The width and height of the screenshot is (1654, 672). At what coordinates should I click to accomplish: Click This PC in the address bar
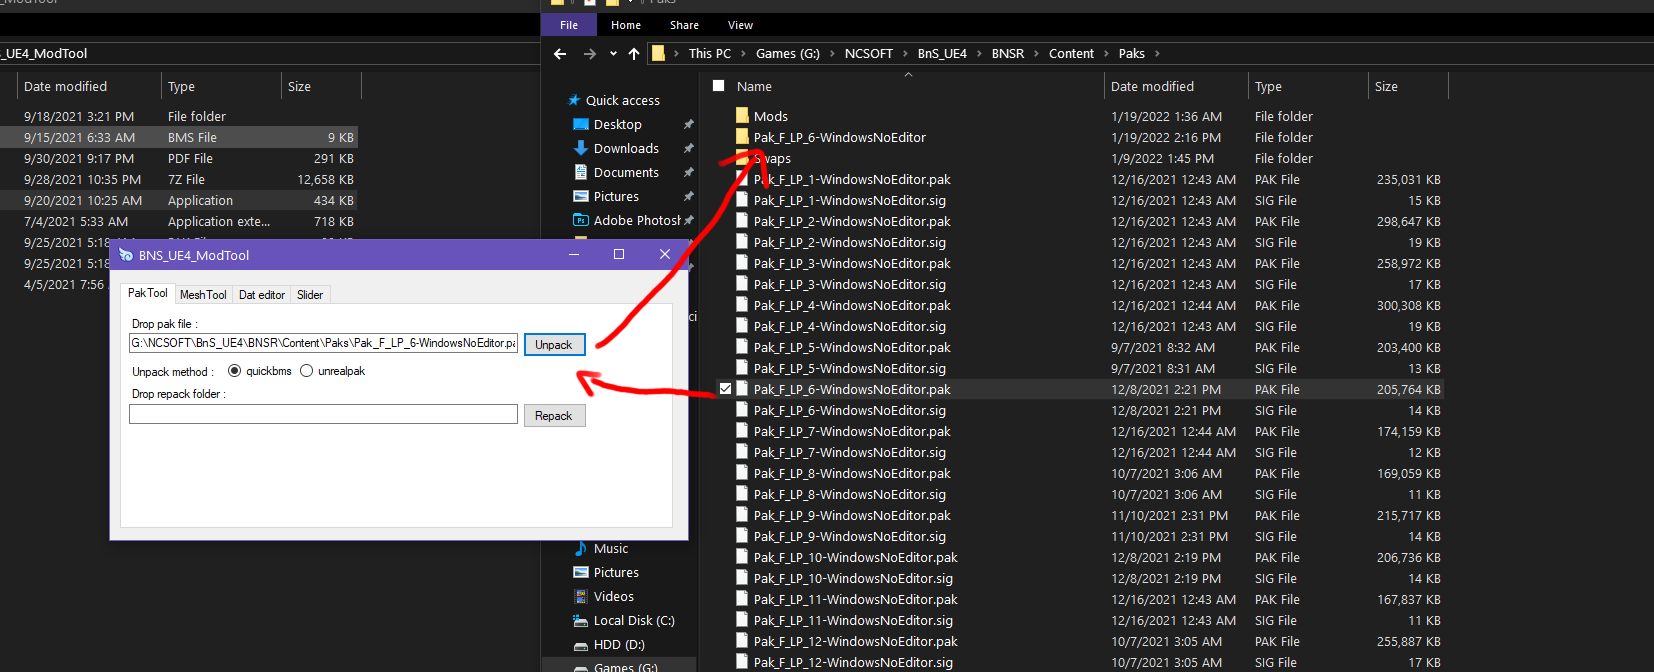pyautogui.click(x=710, y=54)
